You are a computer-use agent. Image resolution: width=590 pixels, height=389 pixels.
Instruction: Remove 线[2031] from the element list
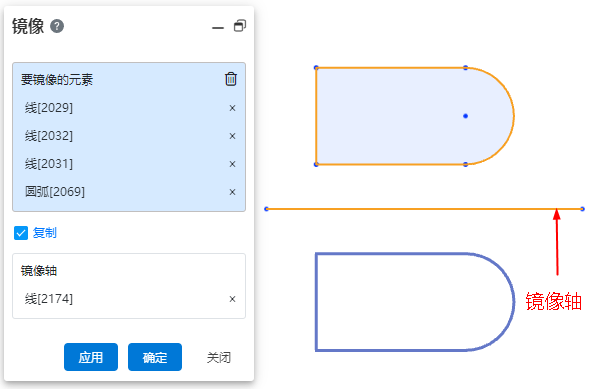pyautogui.click(x=232, y=164)
